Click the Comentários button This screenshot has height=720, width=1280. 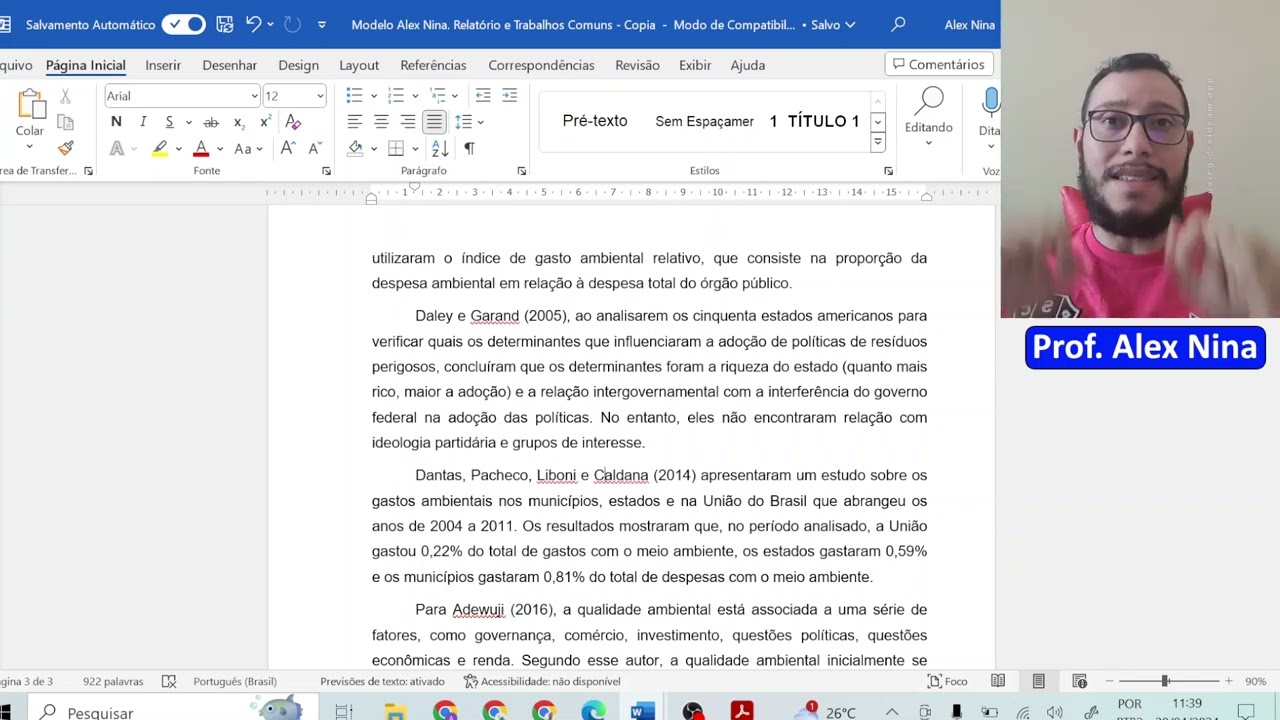(x=939, y=64)
